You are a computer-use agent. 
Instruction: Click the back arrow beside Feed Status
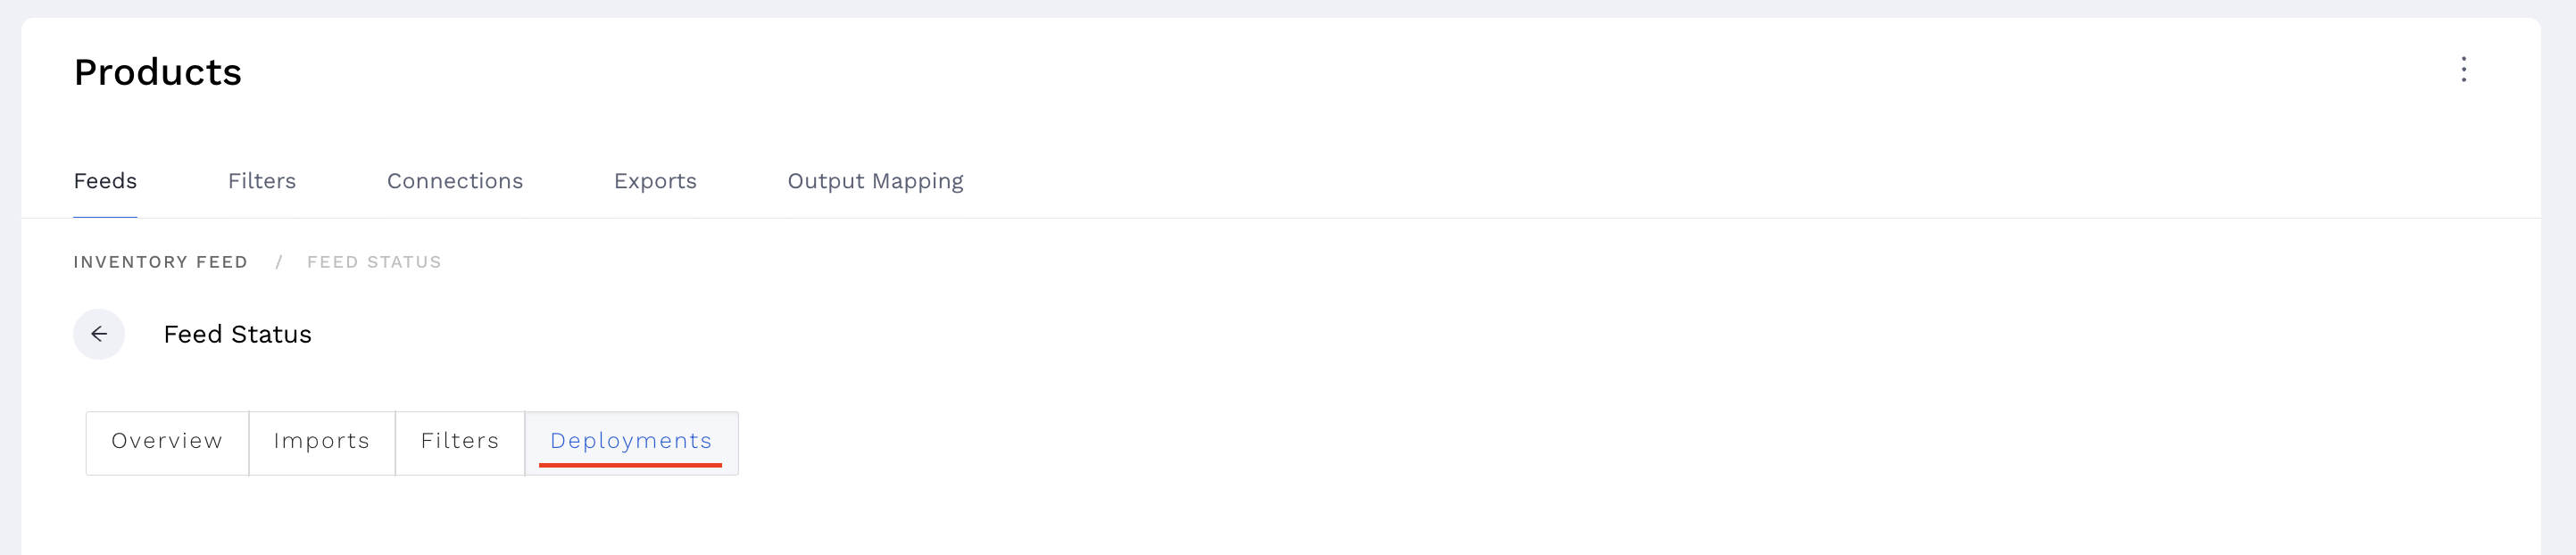[x=99, y=334]
